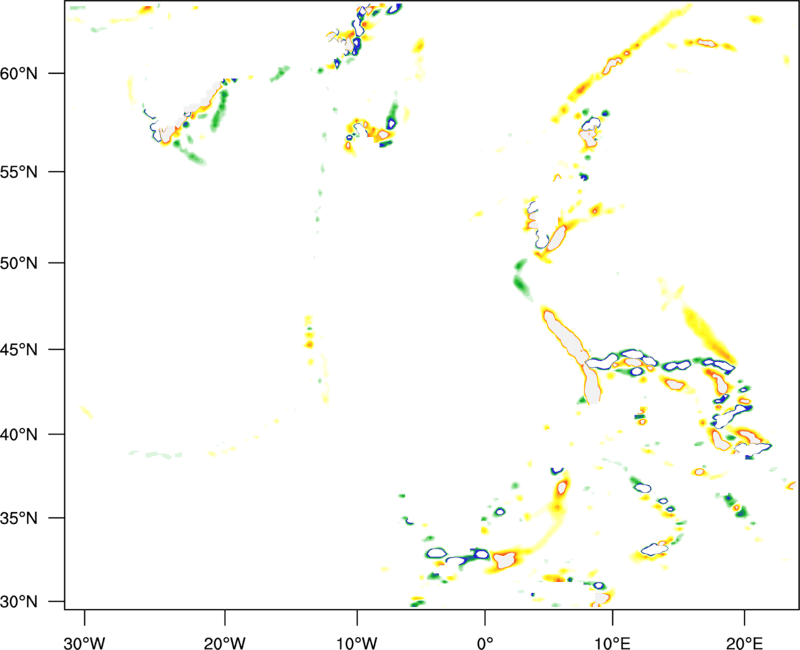Click the 30°N latitude label
The width and height of the screenshot is (800, 650).
coord(19,602)
